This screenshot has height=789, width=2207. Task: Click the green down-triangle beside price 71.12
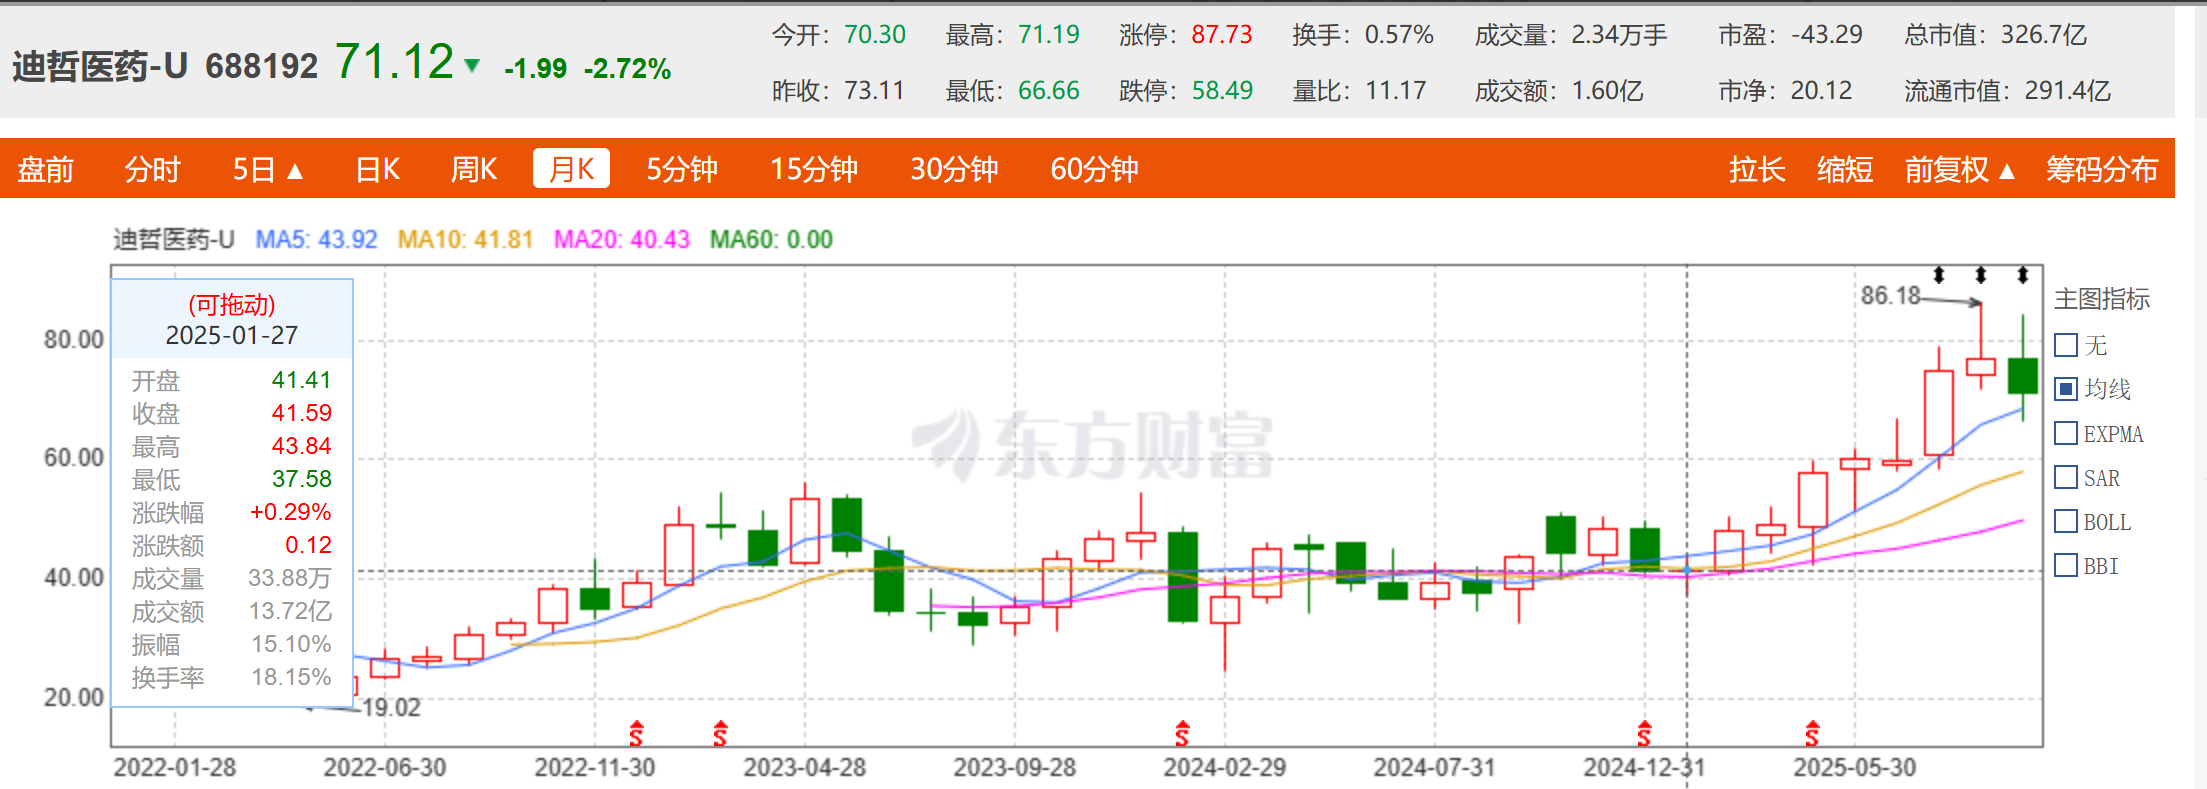[472, 66]
